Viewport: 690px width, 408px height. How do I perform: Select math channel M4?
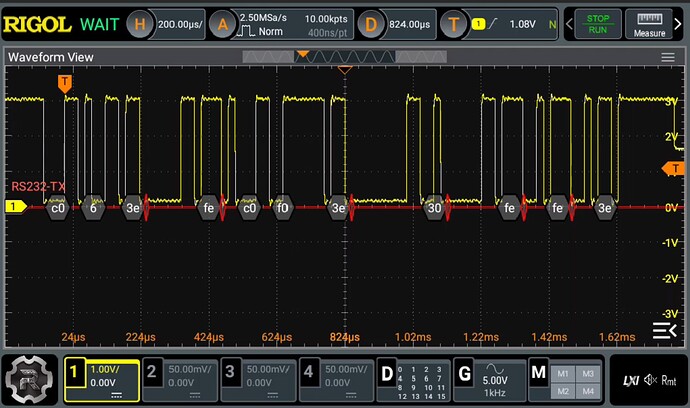pos(588,391)
